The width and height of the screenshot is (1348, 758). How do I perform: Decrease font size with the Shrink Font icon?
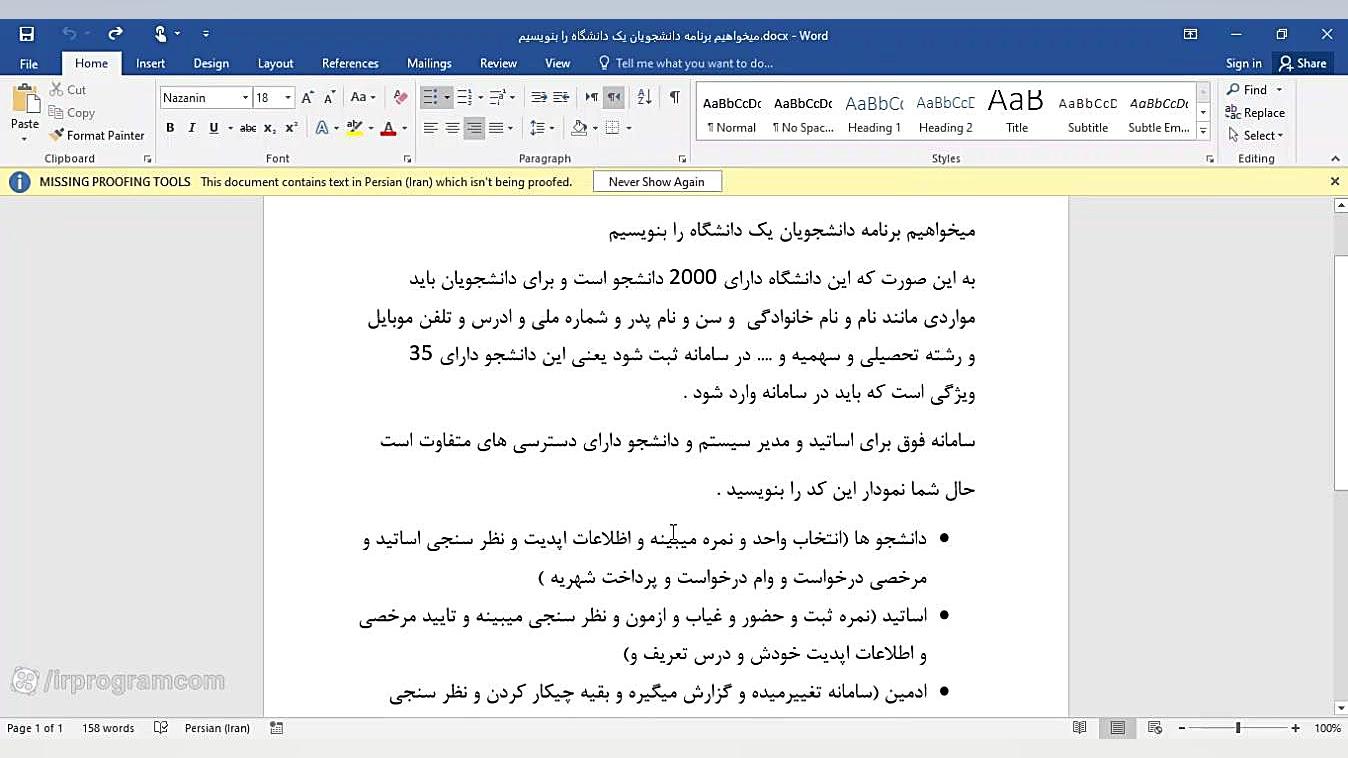coord(329,97)
